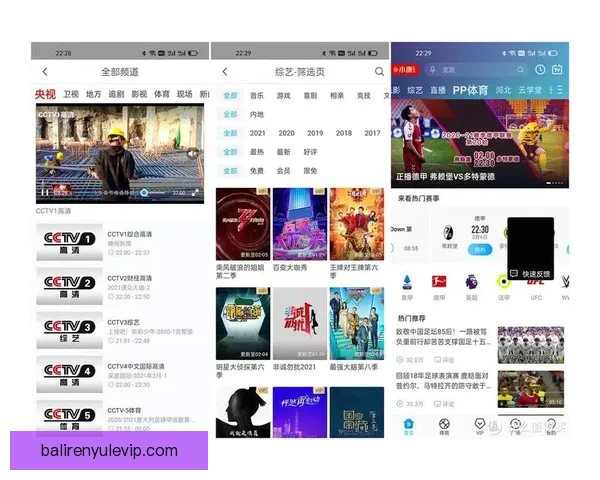
Task: Open the 弗赖堡VS多特蒙德 match banner
Action: [480, 144]
